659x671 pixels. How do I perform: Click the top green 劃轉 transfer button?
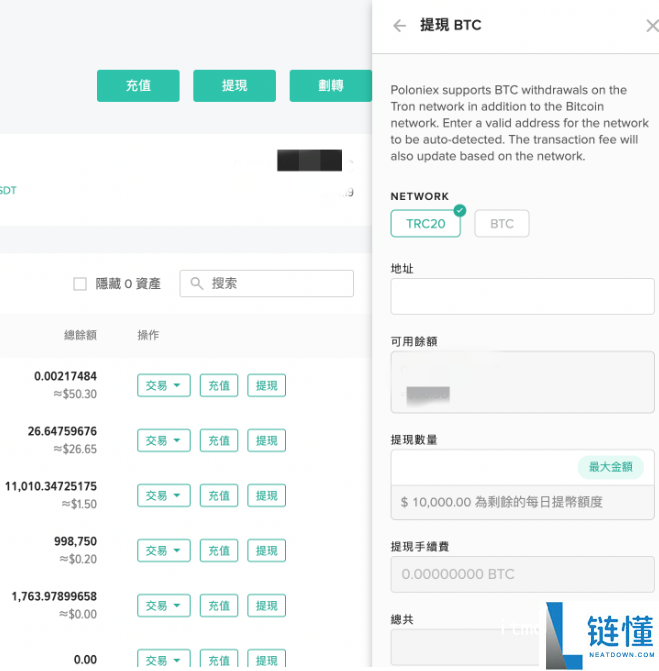click(331, 86)
